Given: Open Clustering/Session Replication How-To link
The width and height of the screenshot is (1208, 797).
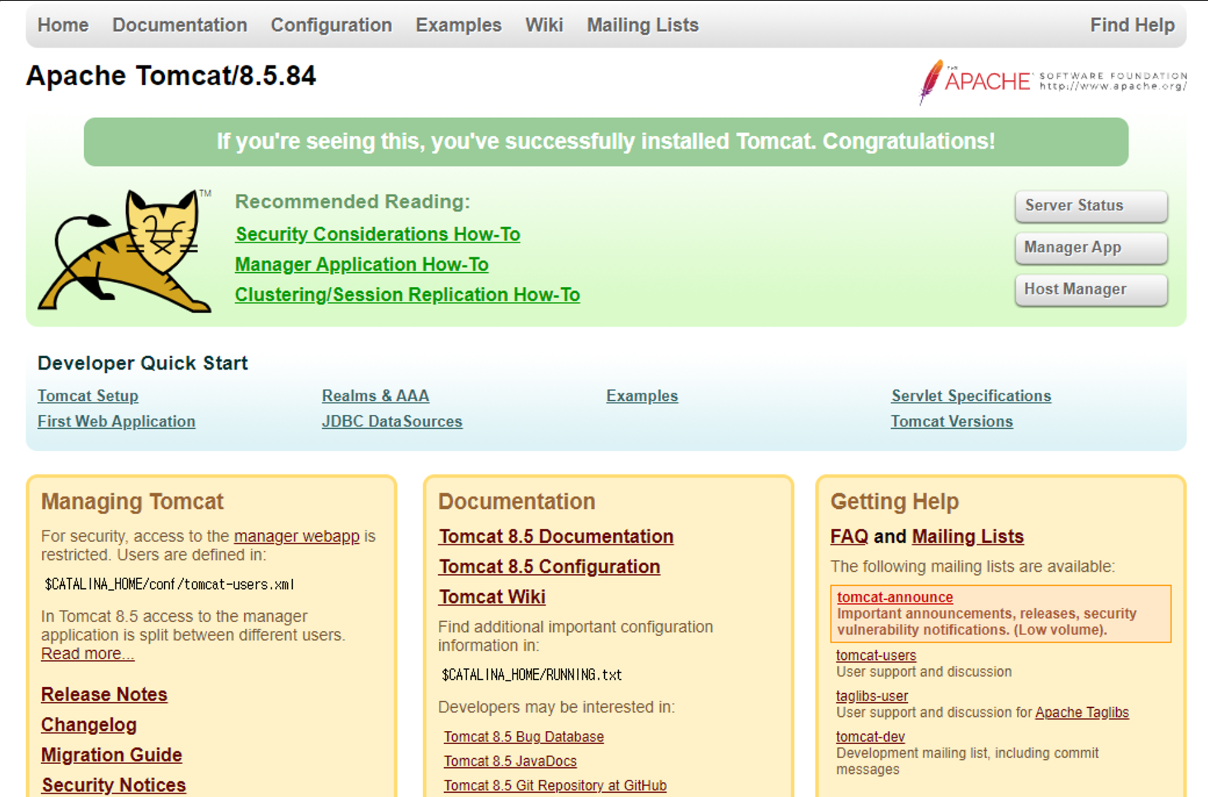Looking at the screenshot, I should 407,295.
